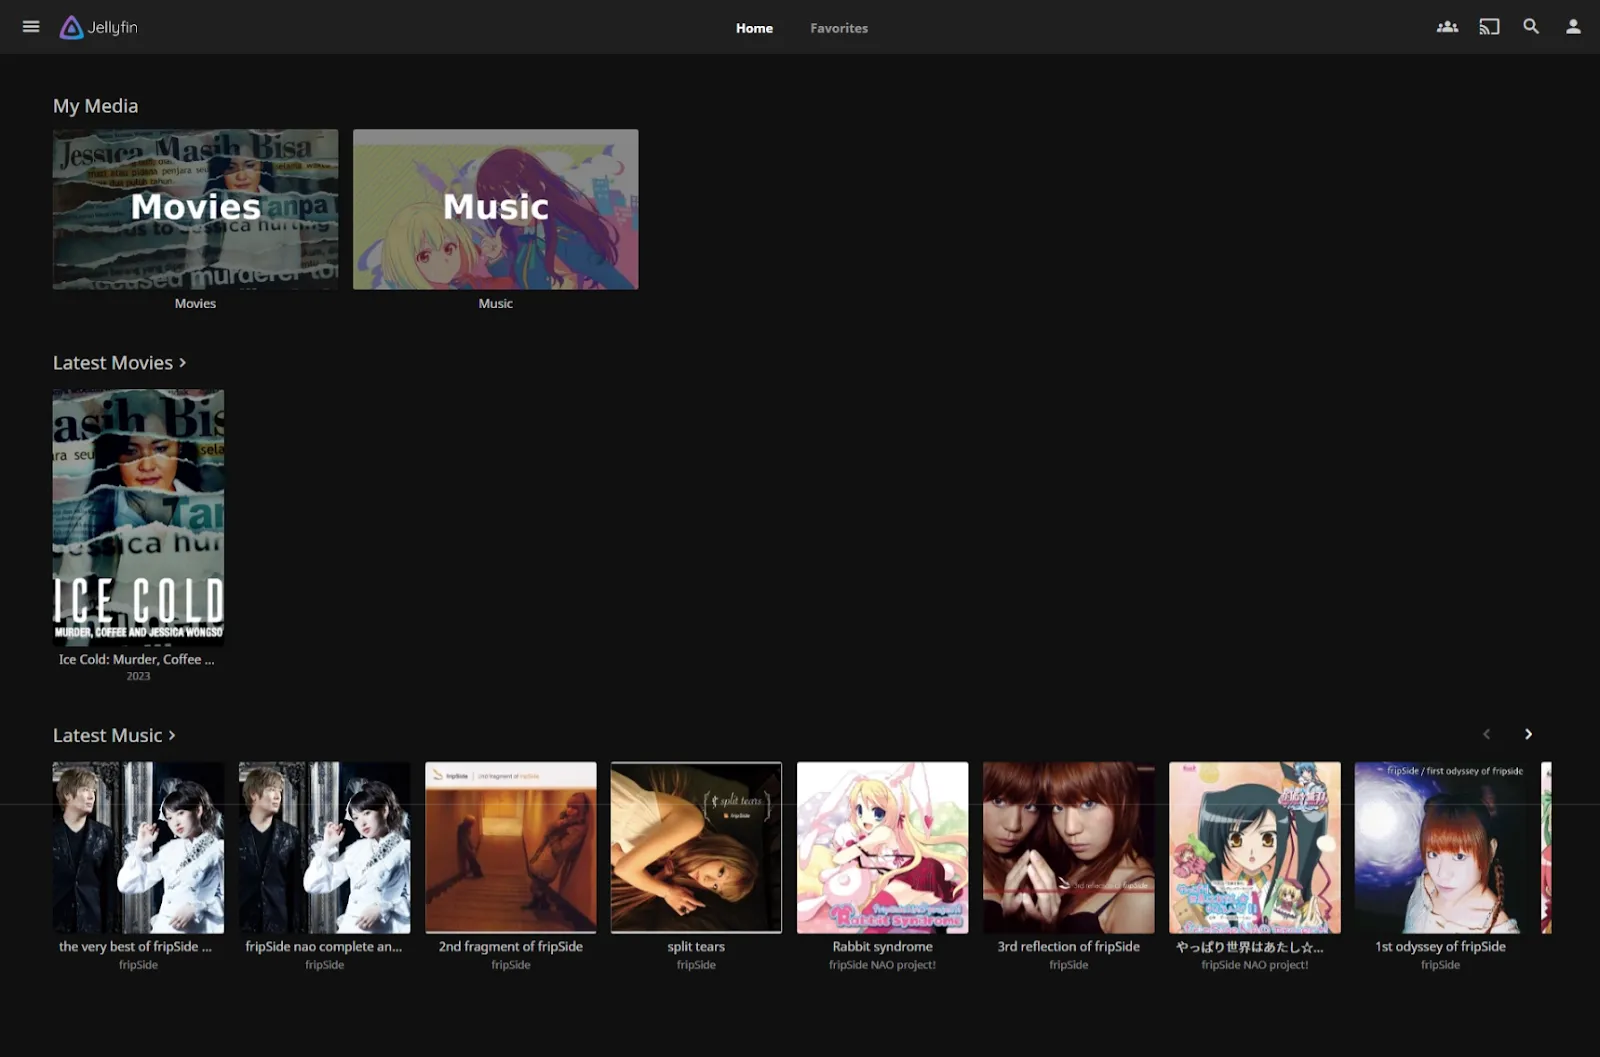
Task: Click fripSide artist under 3rd reflection
Action: pyautogui.click(x=1068, y=965)
